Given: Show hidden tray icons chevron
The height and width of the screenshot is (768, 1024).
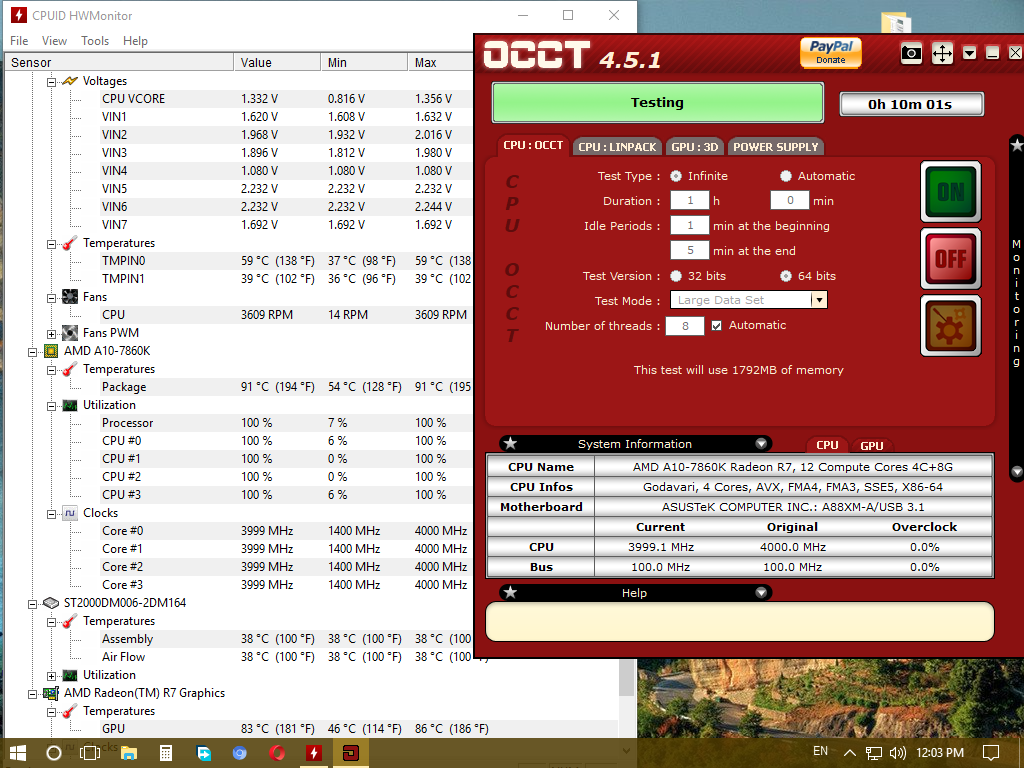Looking at the screenshot, I should (x=850, y=753).
